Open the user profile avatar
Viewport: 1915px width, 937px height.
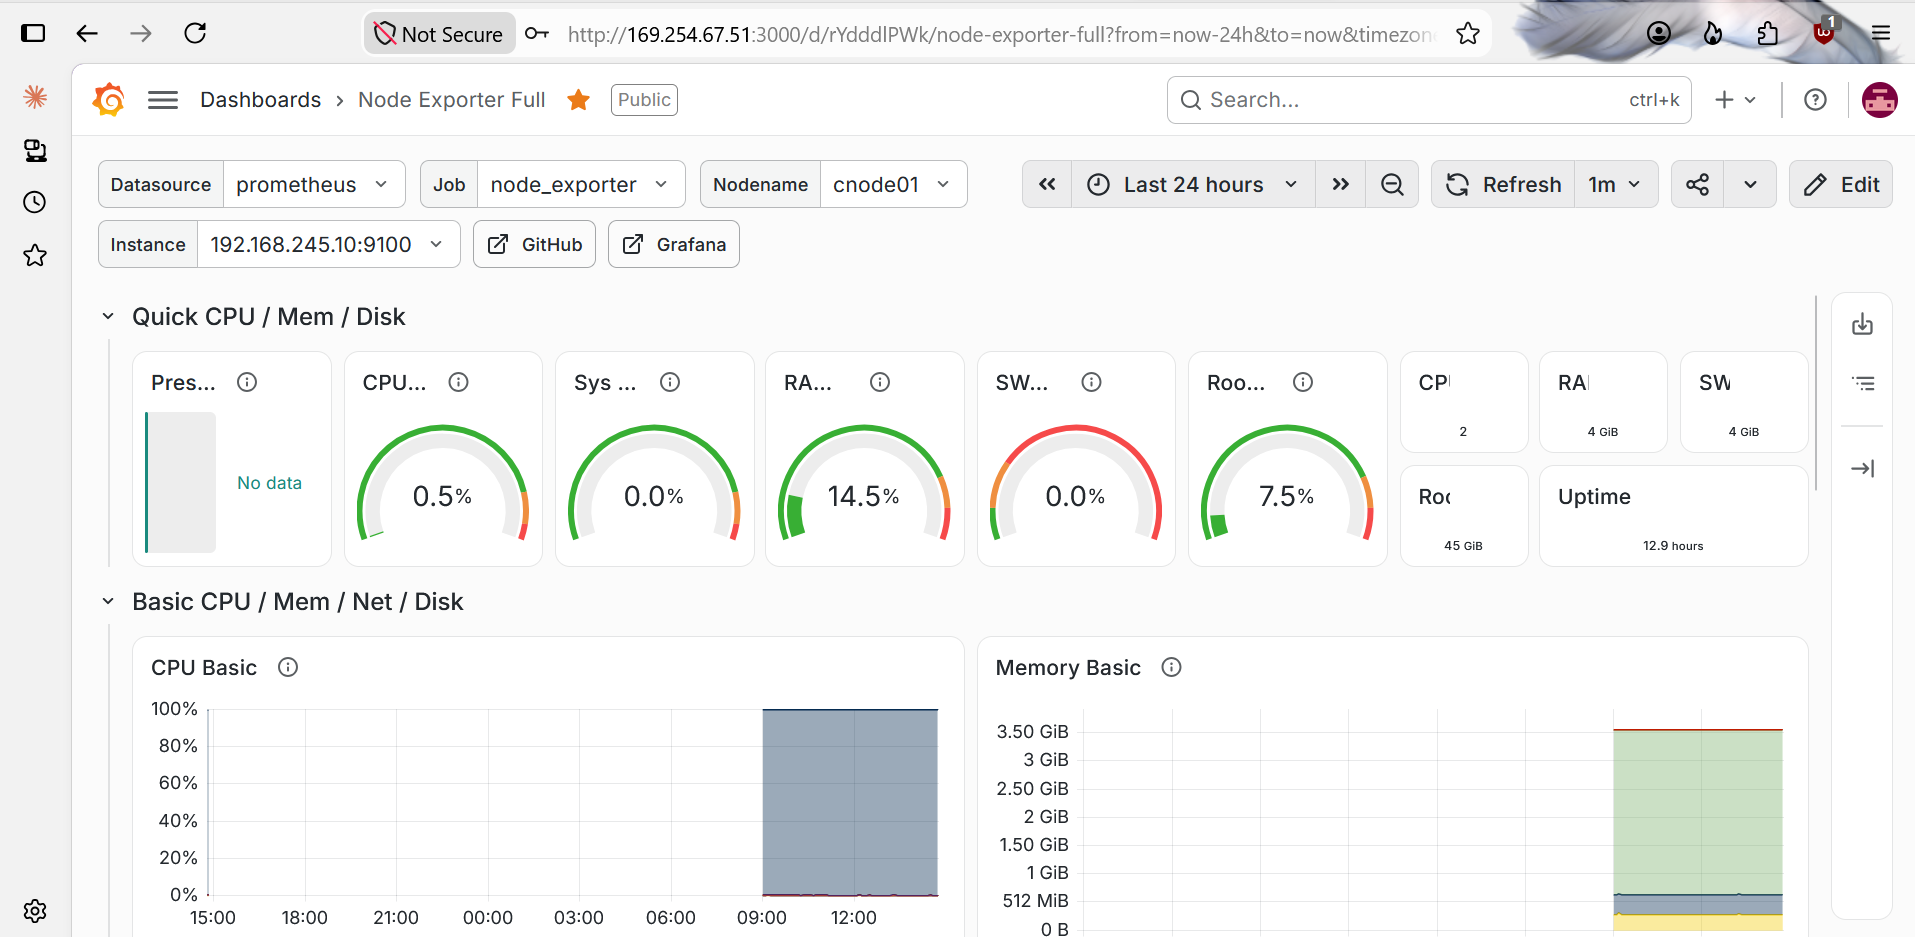coord(1879,100)
